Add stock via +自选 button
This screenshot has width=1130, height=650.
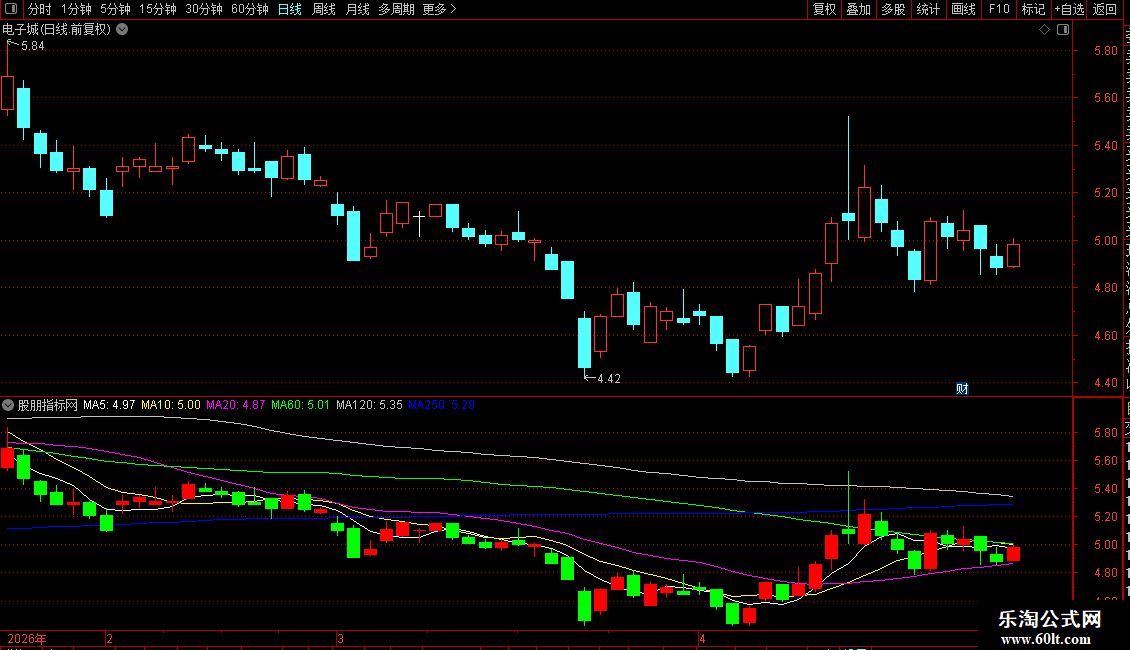pos(1069,9)
